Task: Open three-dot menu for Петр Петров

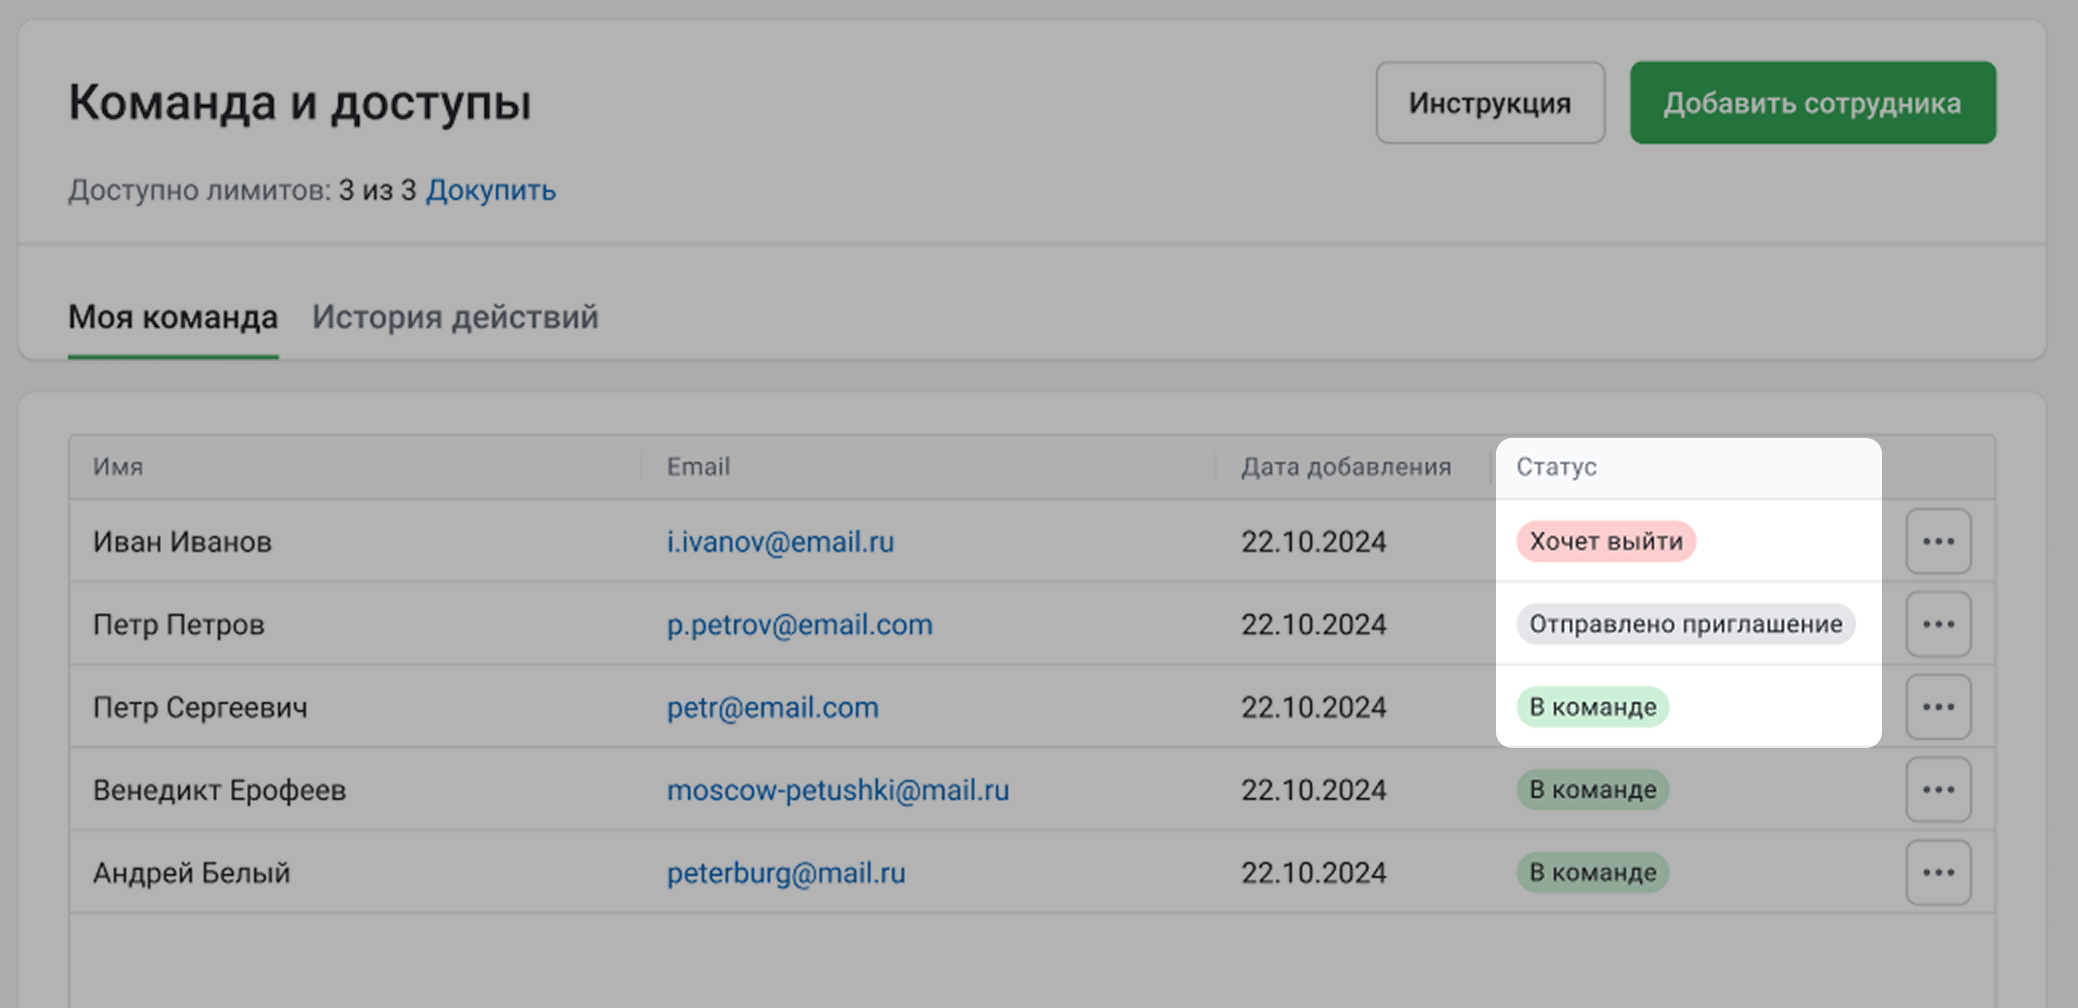Action: [x=1937, y=624]
